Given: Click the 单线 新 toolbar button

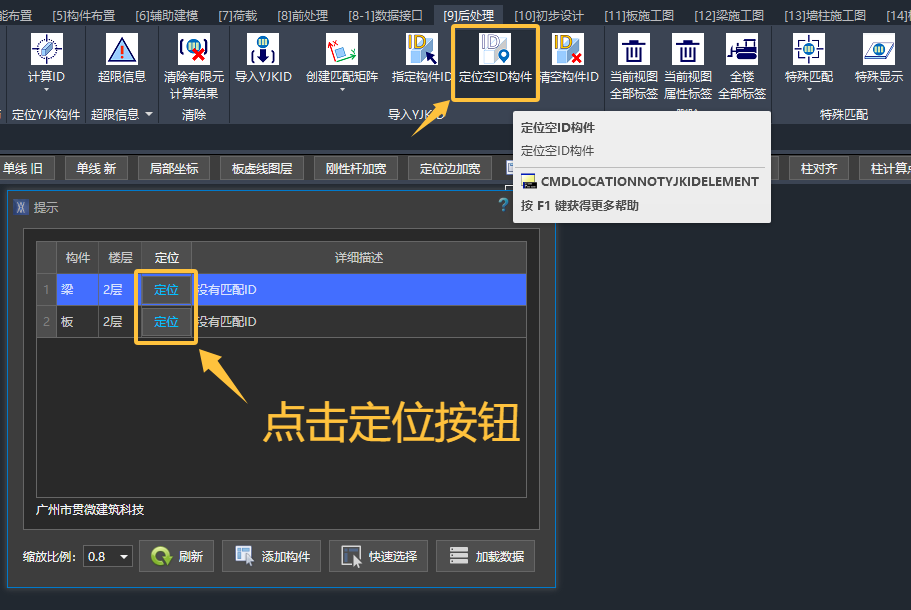Looking at the screenshot, I should tap(96, 168).
